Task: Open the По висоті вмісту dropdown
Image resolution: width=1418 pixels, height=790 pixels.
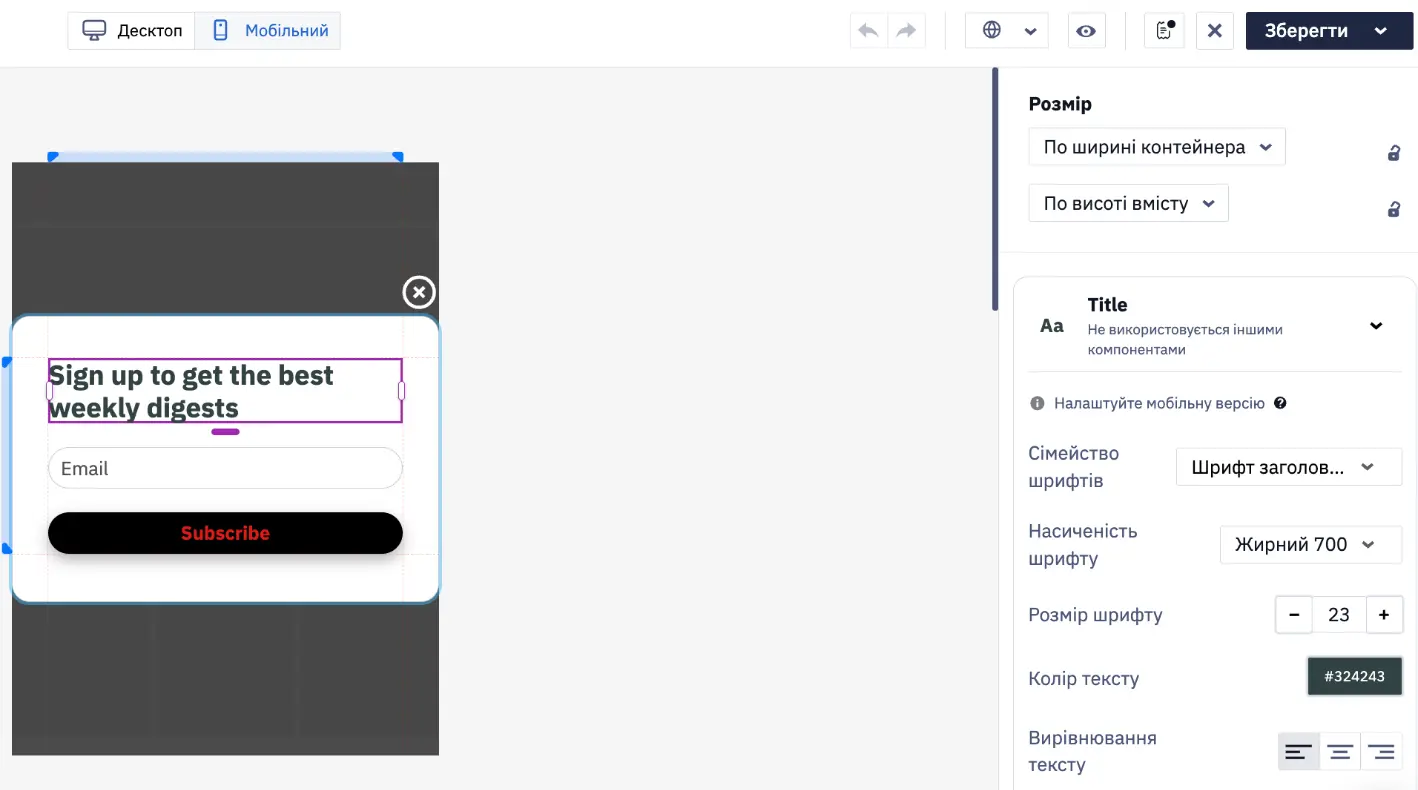Action: click(1128, 203)
